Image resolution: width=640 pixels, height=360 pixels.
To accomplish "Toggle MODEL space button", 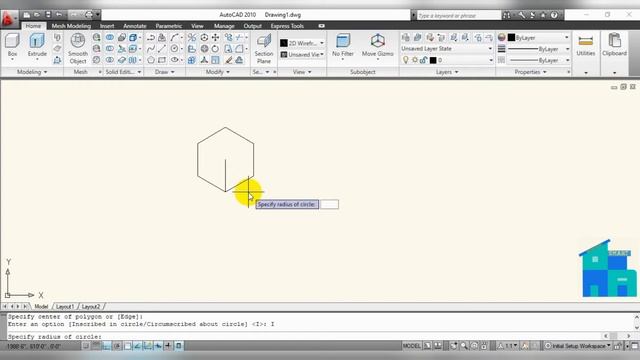I will coord(411,346).
